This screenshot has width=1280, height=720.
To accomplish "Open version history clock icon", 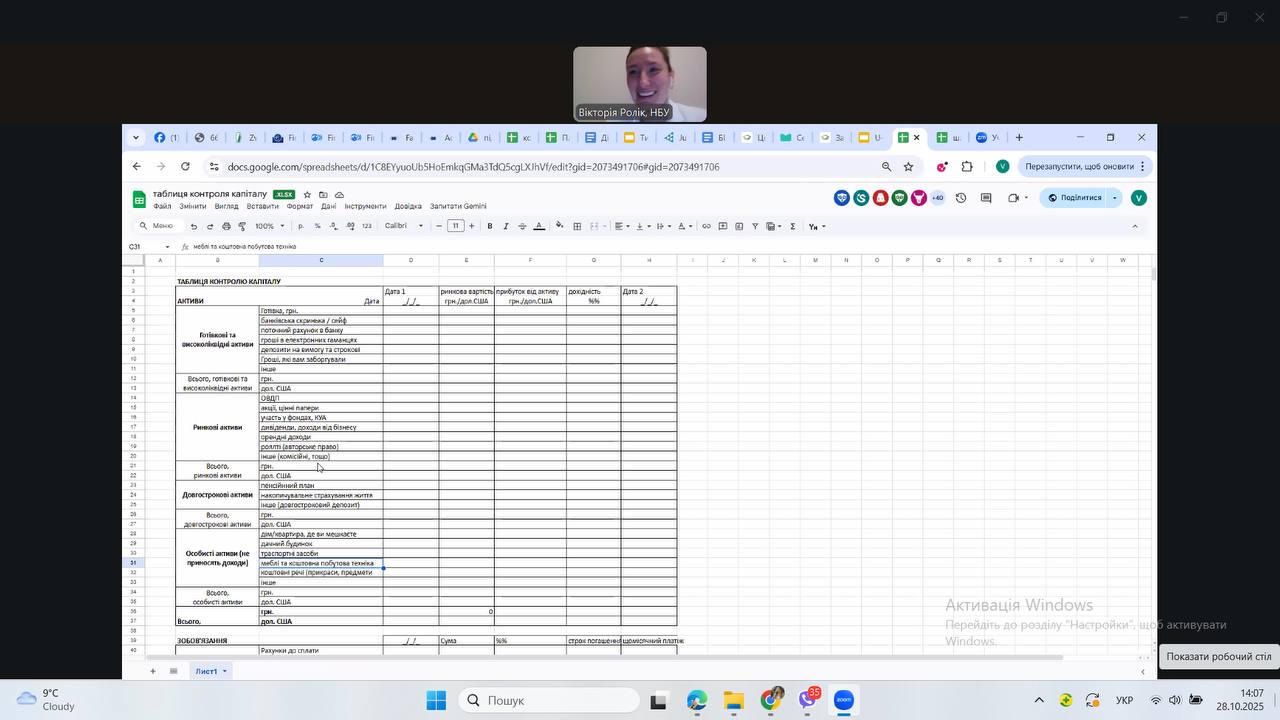I will [961, 198].
